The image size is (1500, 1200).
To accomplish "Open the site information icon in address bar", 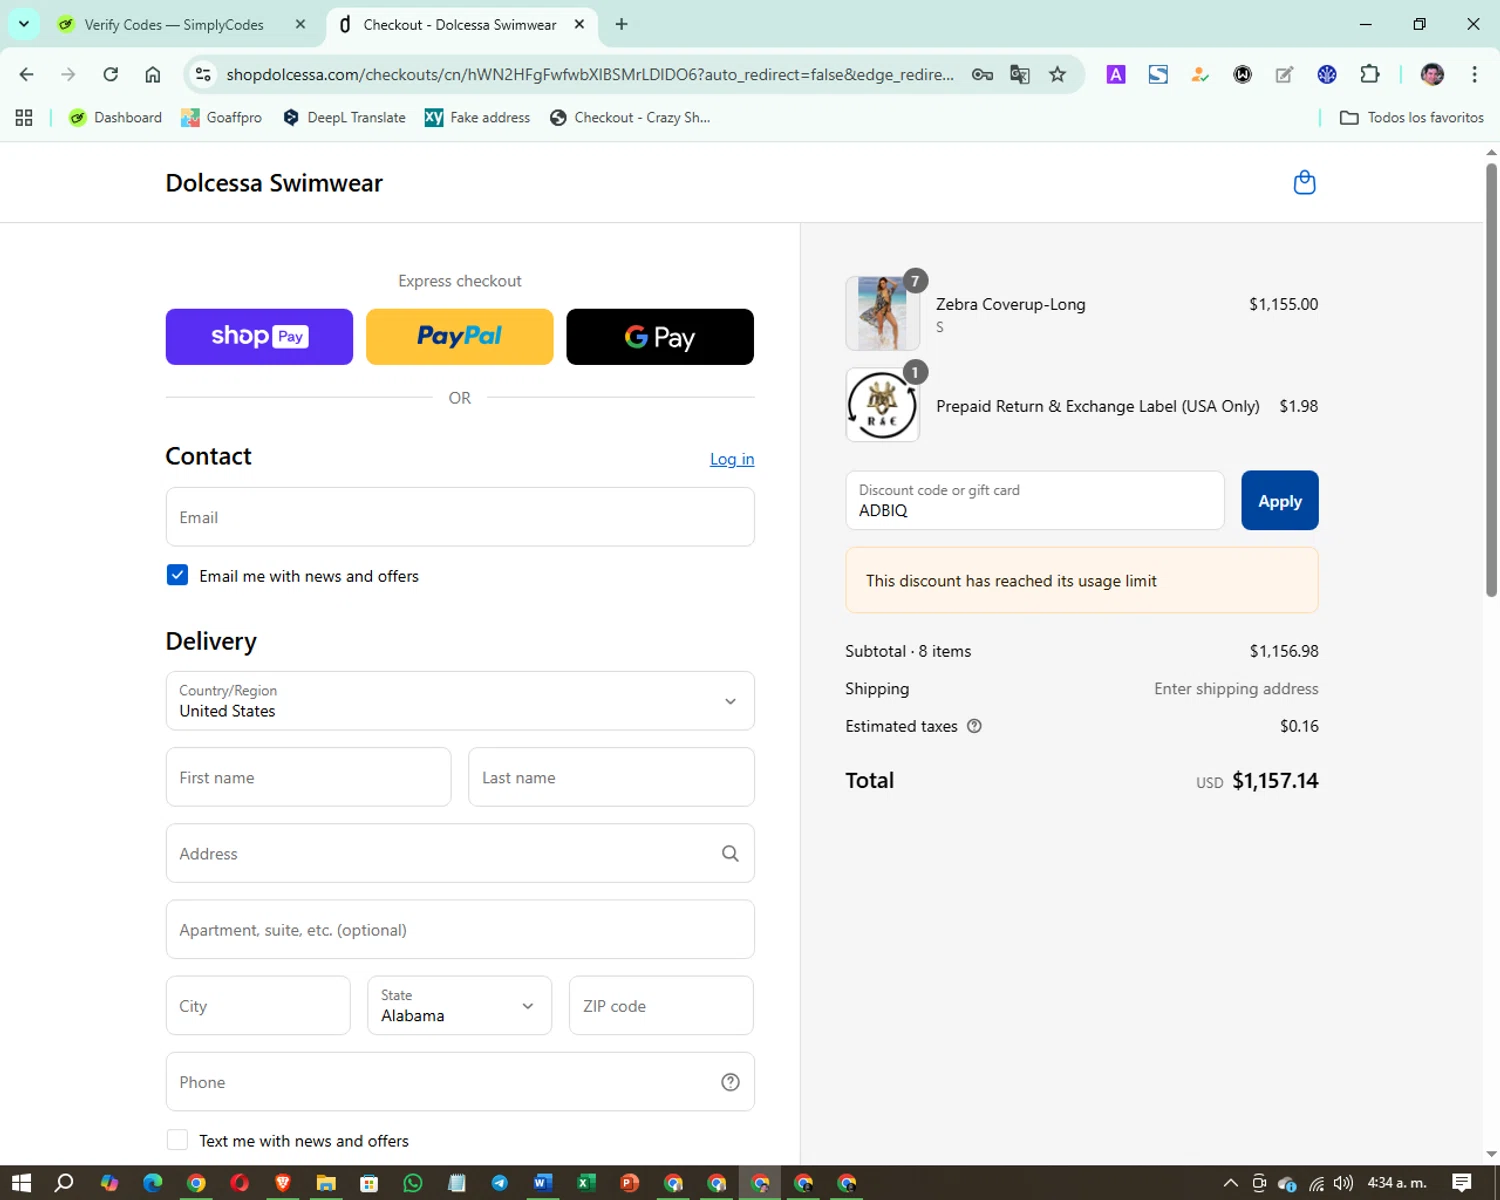I will (x=203, y=74).
